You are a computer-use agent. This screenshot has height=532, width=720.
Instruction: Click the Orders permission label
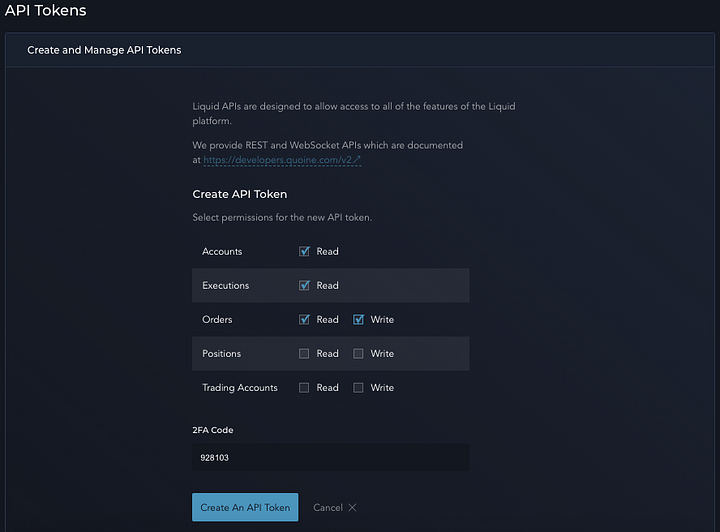tap(217, 319)
